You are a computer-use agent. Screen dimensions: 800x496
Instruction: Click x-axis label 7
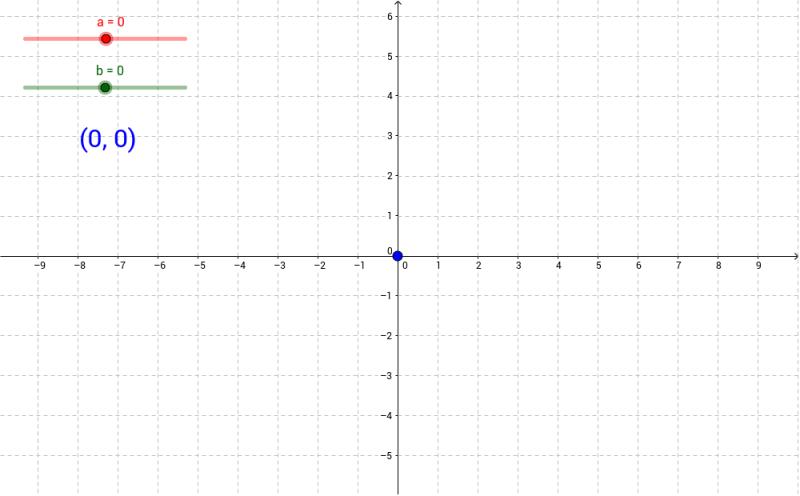coord(679,265)
